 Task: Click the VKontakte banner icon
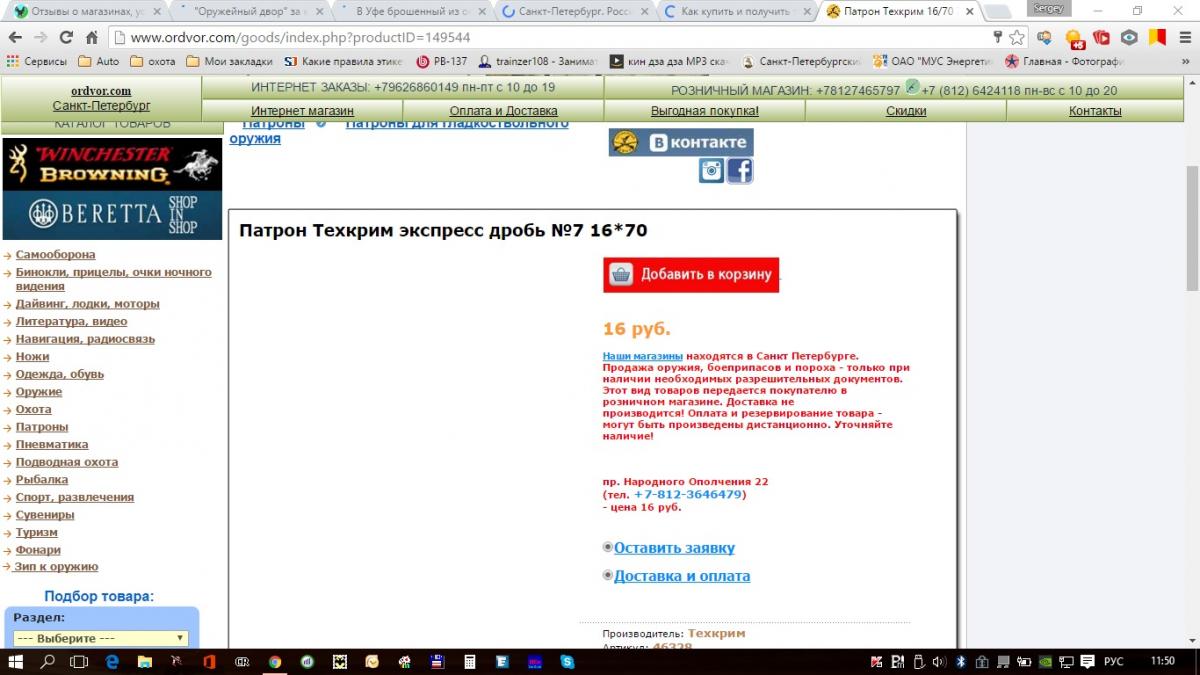681,142
